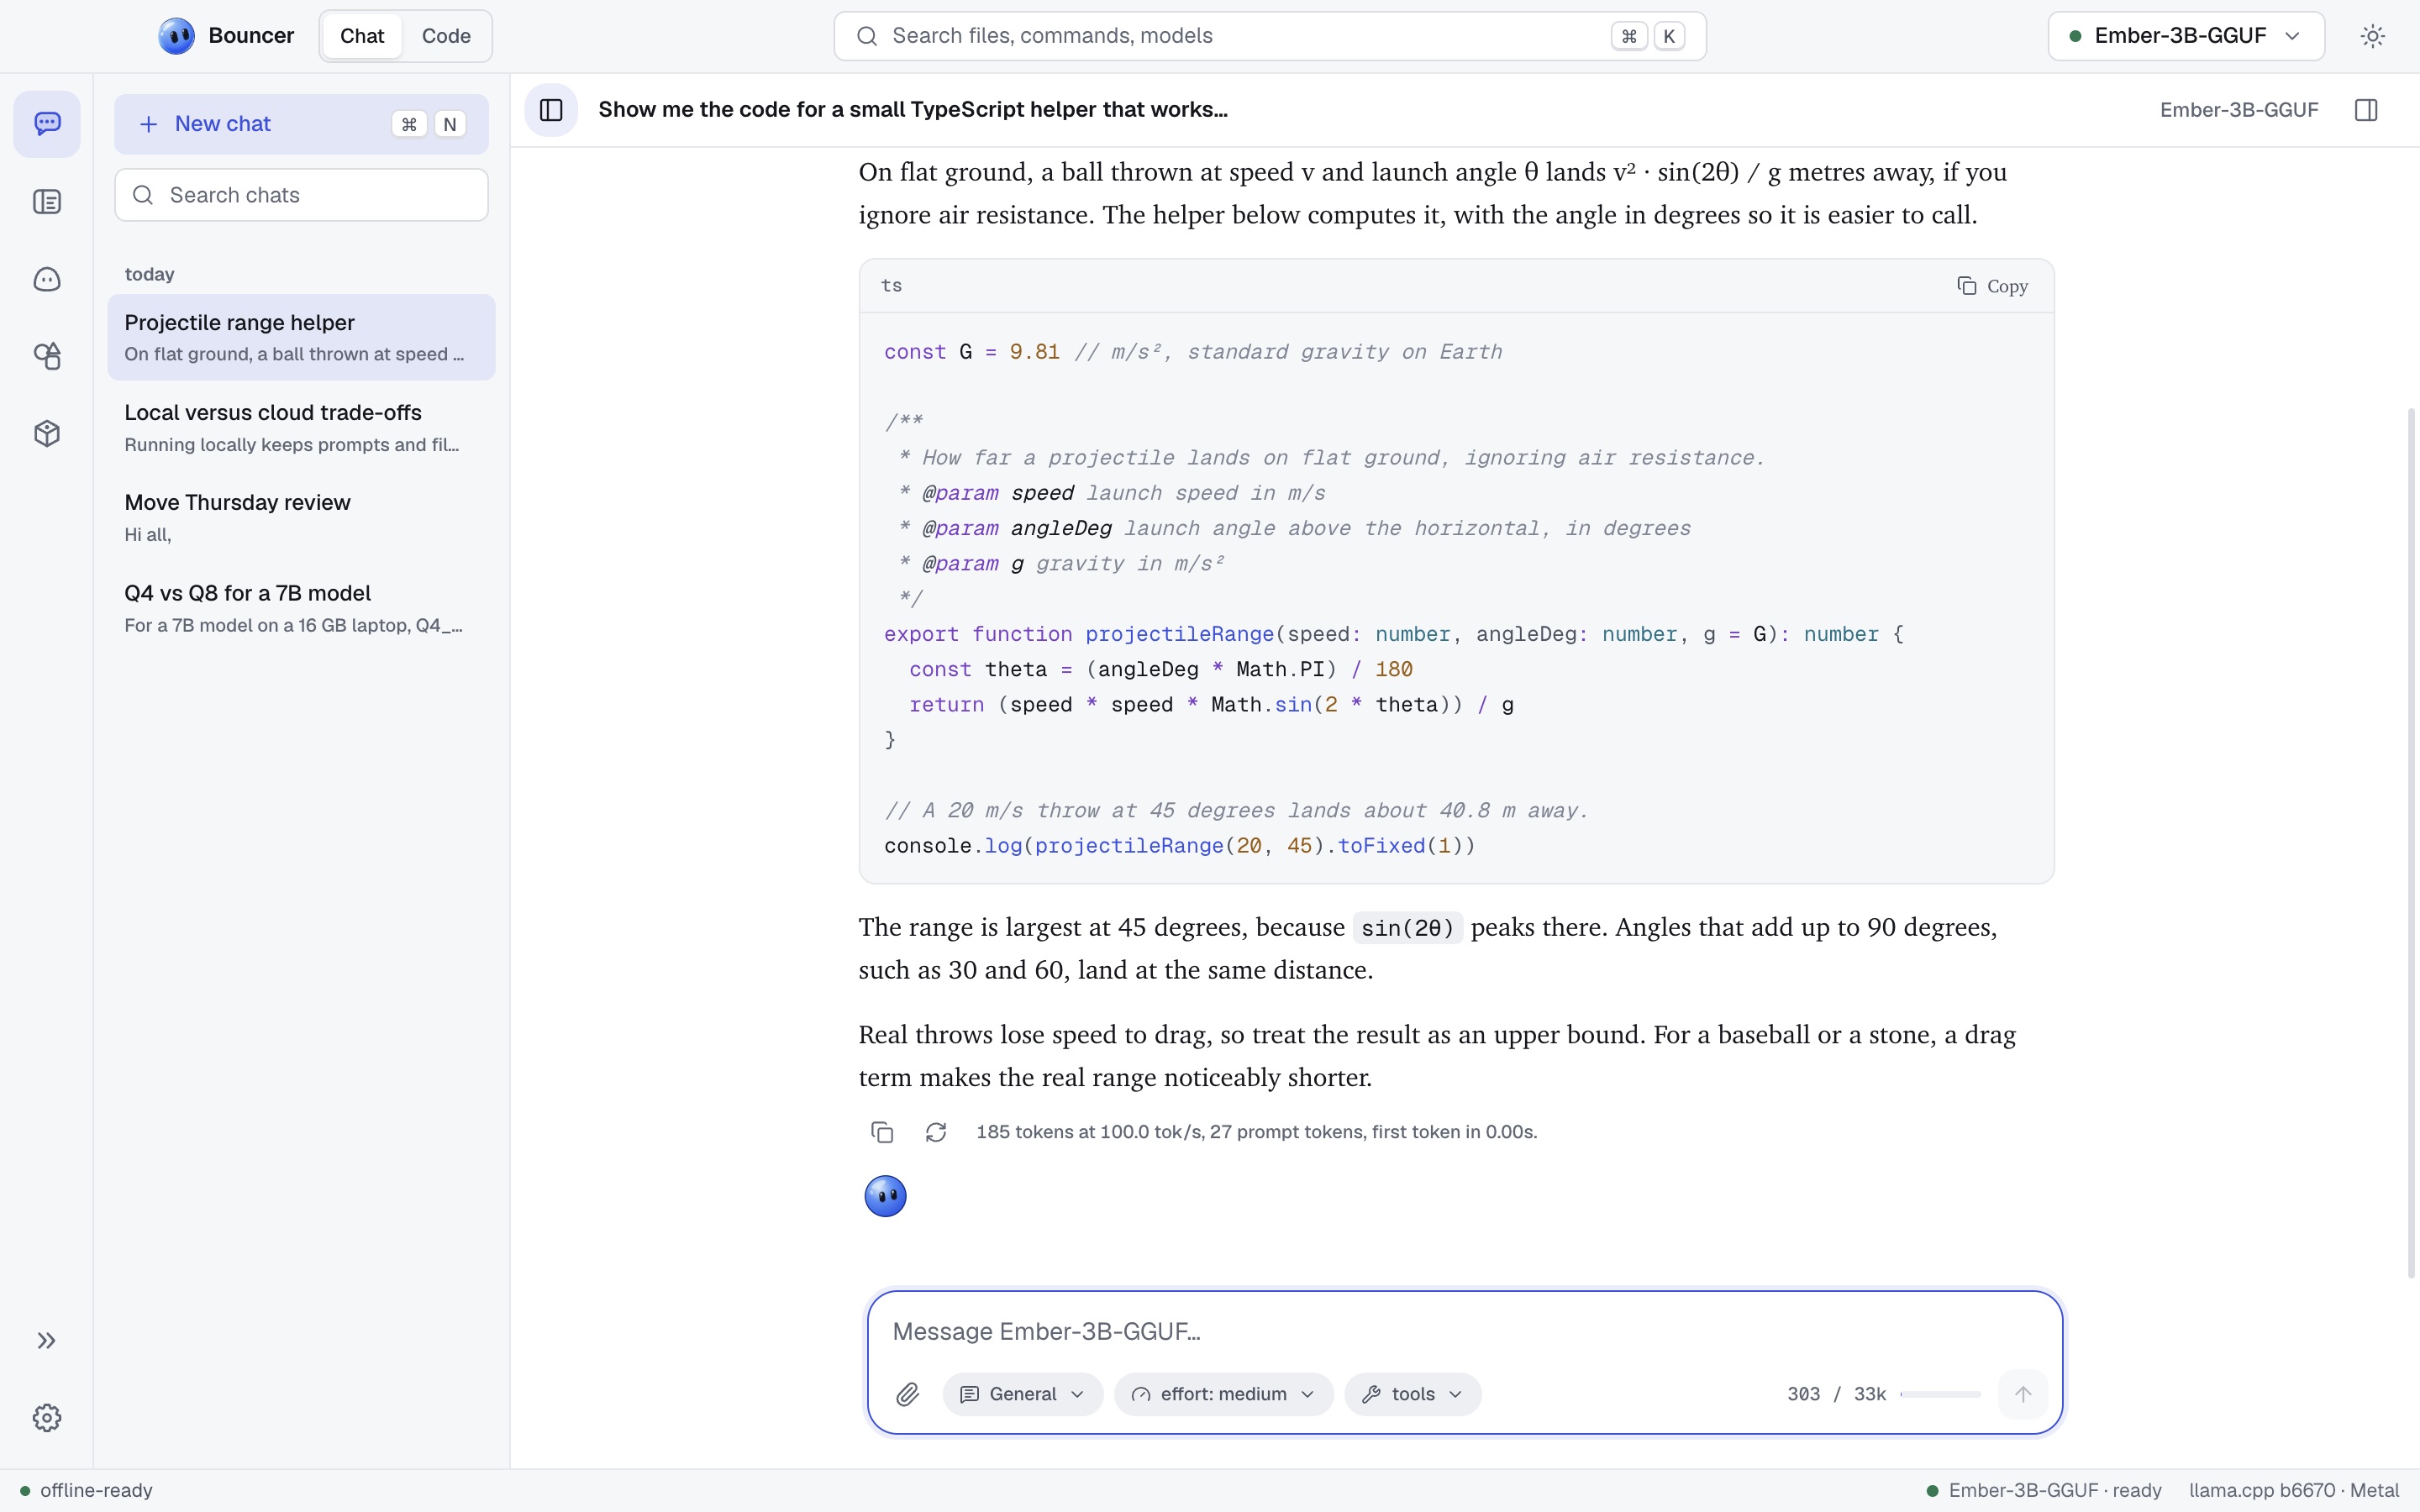Click the Bouncer logo

(x=177, y=36)
